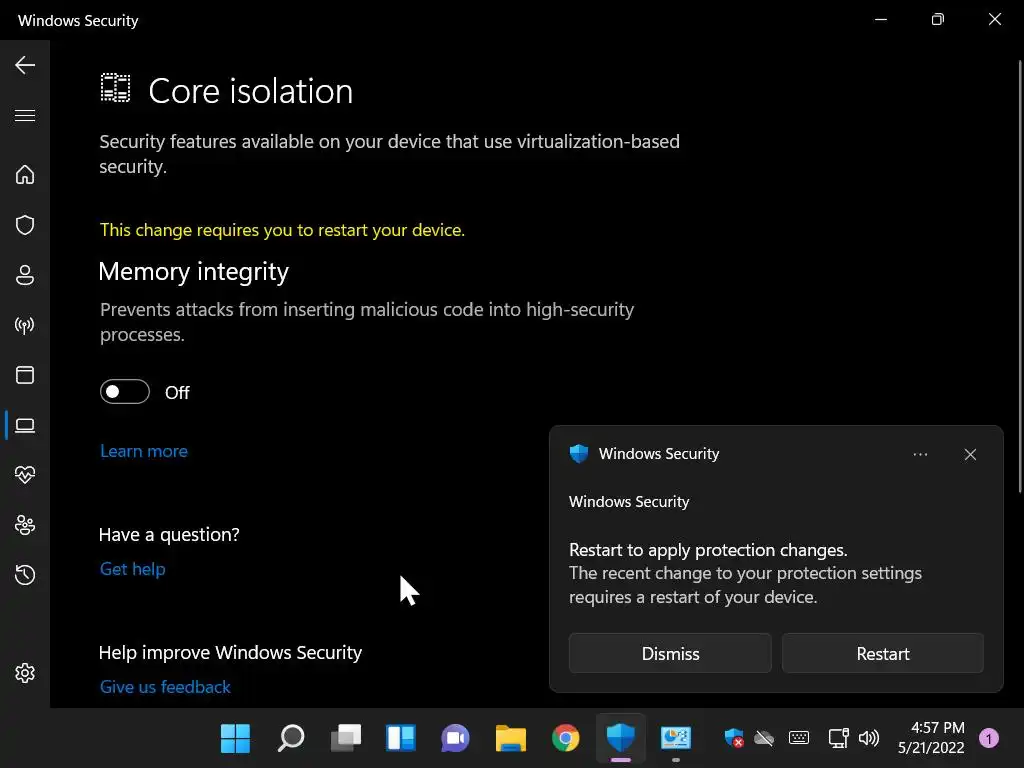Open the hamburger navigation menu
Viewport: 1024px width, 768px height.
tap(25, 116)
